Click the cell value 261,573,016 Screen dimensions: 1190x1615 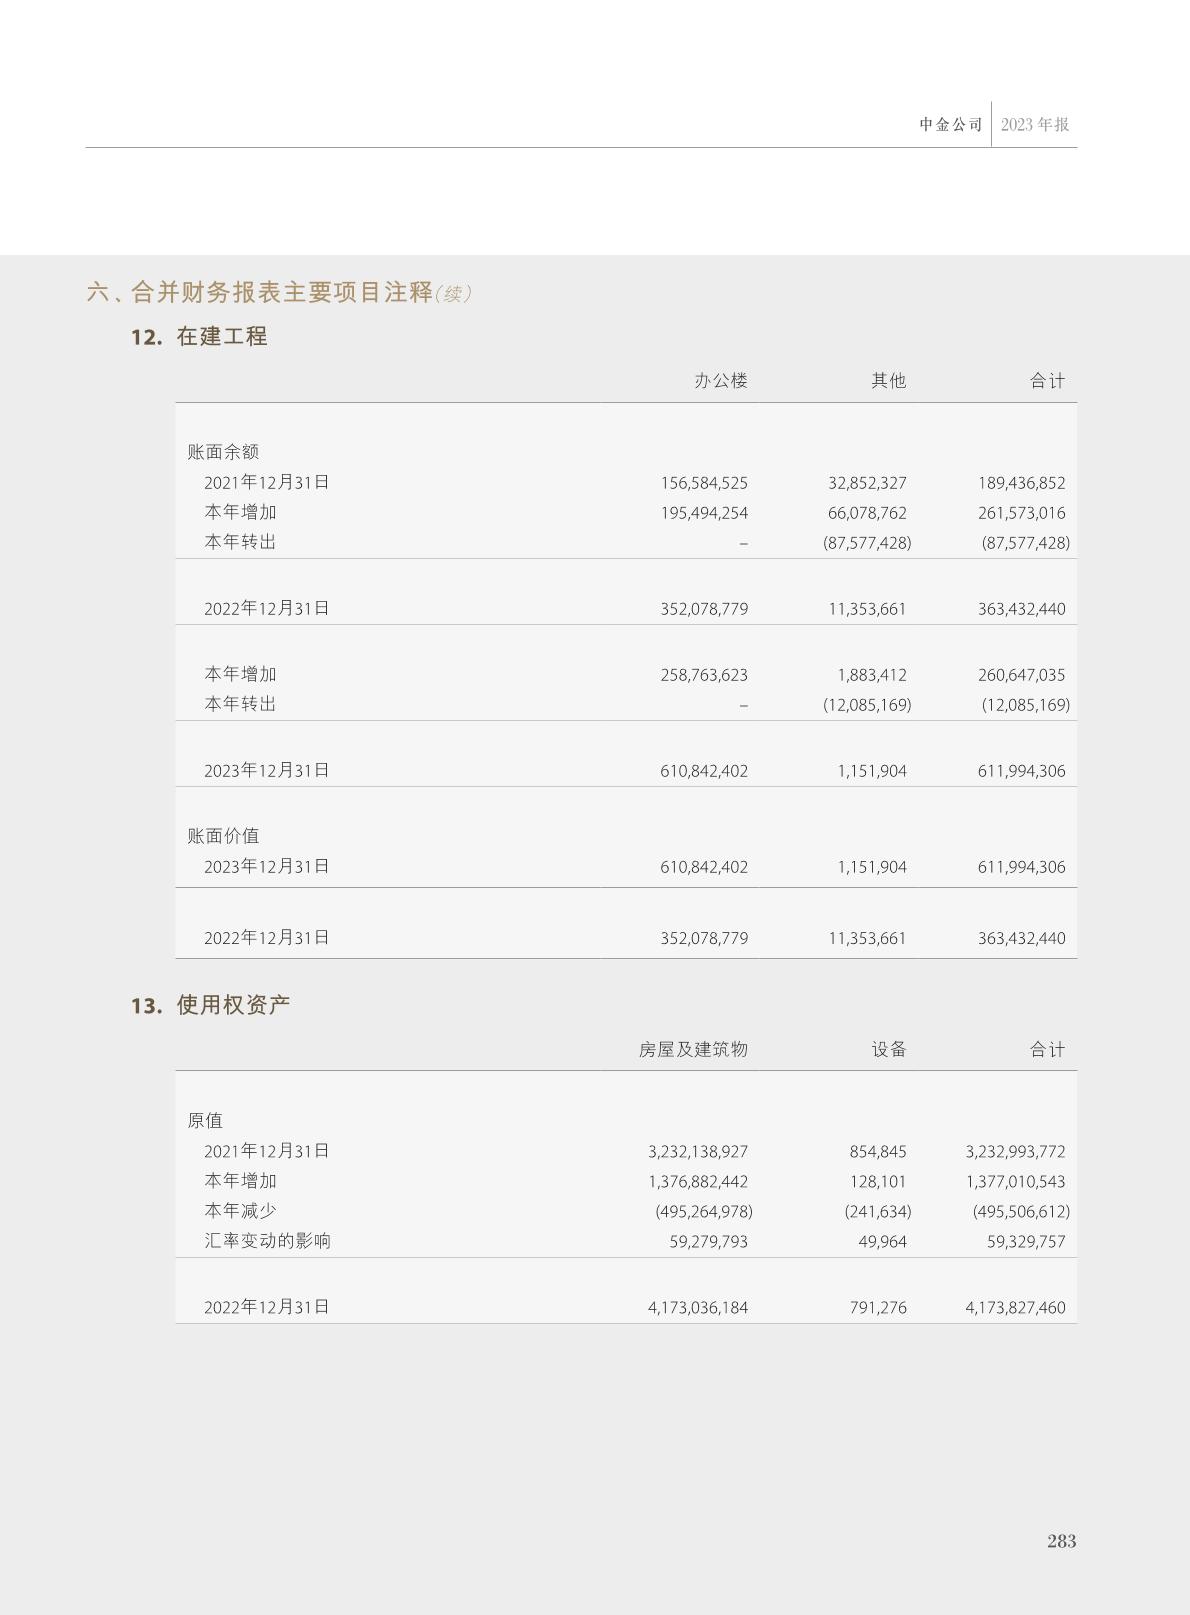pyautogui.click(x=1021, y=513)
